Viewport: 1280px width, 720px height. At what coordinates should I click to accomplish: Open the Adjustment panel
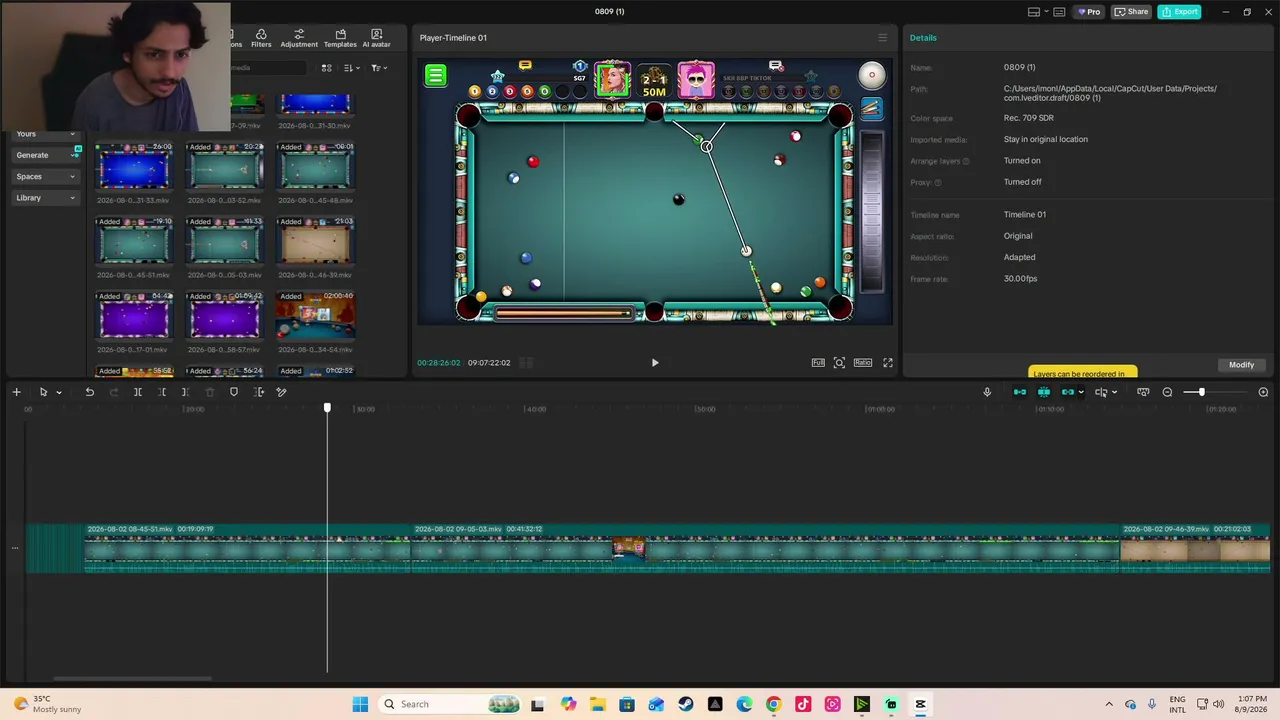coord(299,38)
